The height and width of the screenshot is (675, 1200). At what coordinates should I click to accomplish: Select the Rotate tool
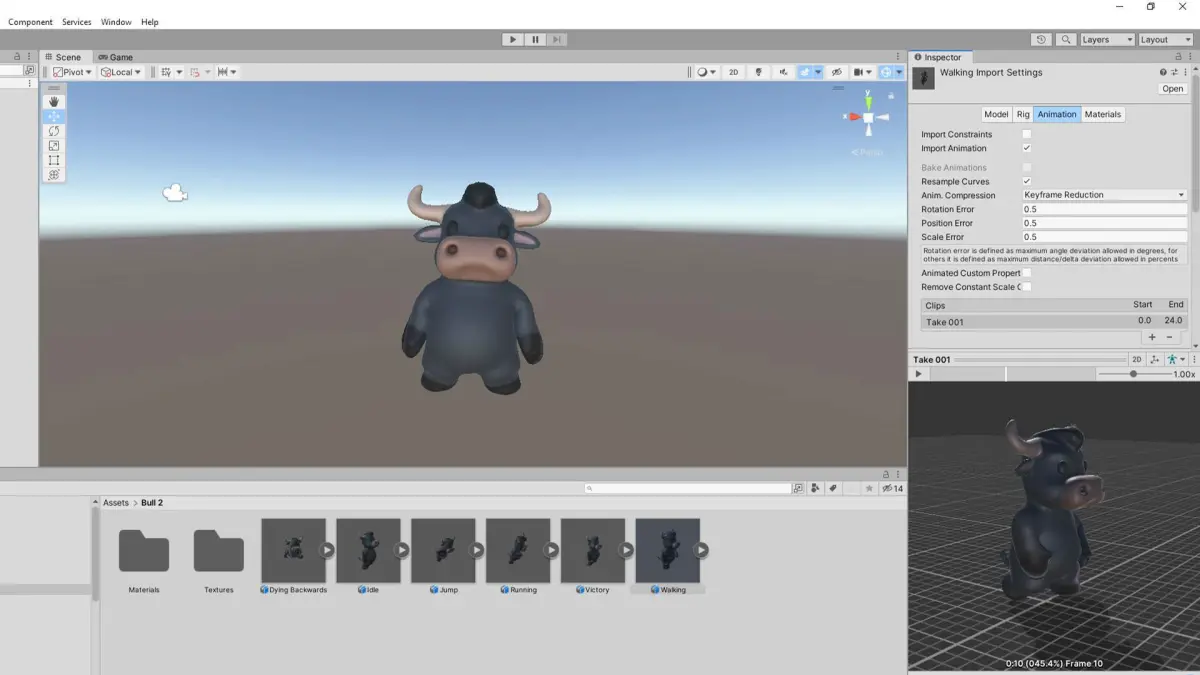[x=54, y=131]
